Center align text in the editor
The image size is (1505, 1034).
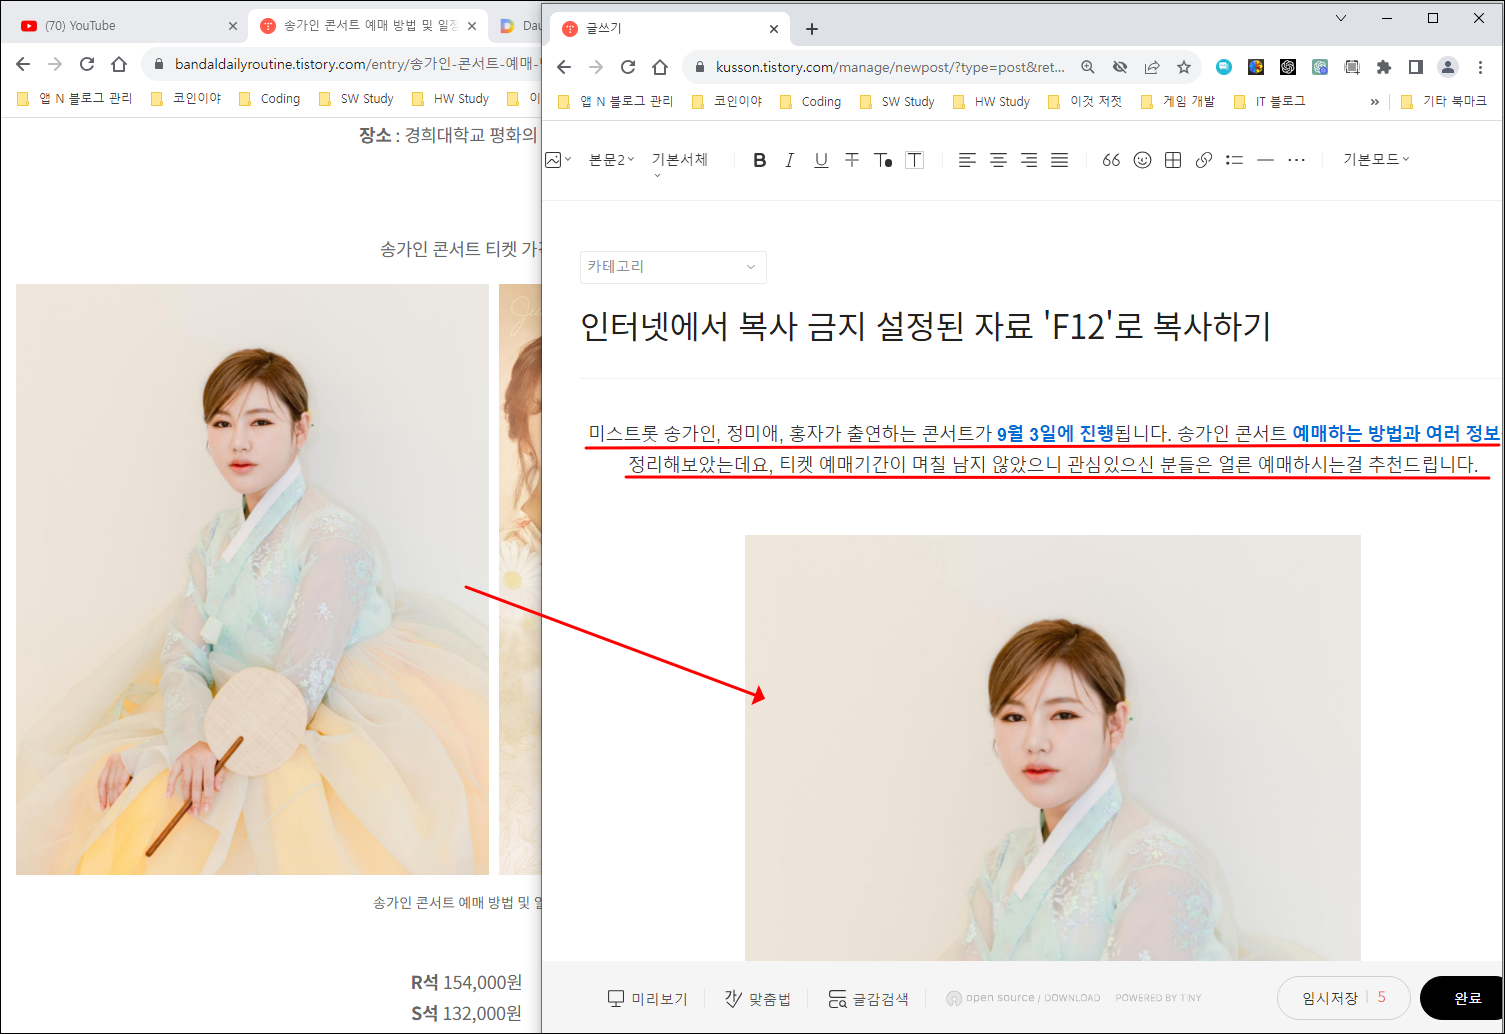pos(998,160)
